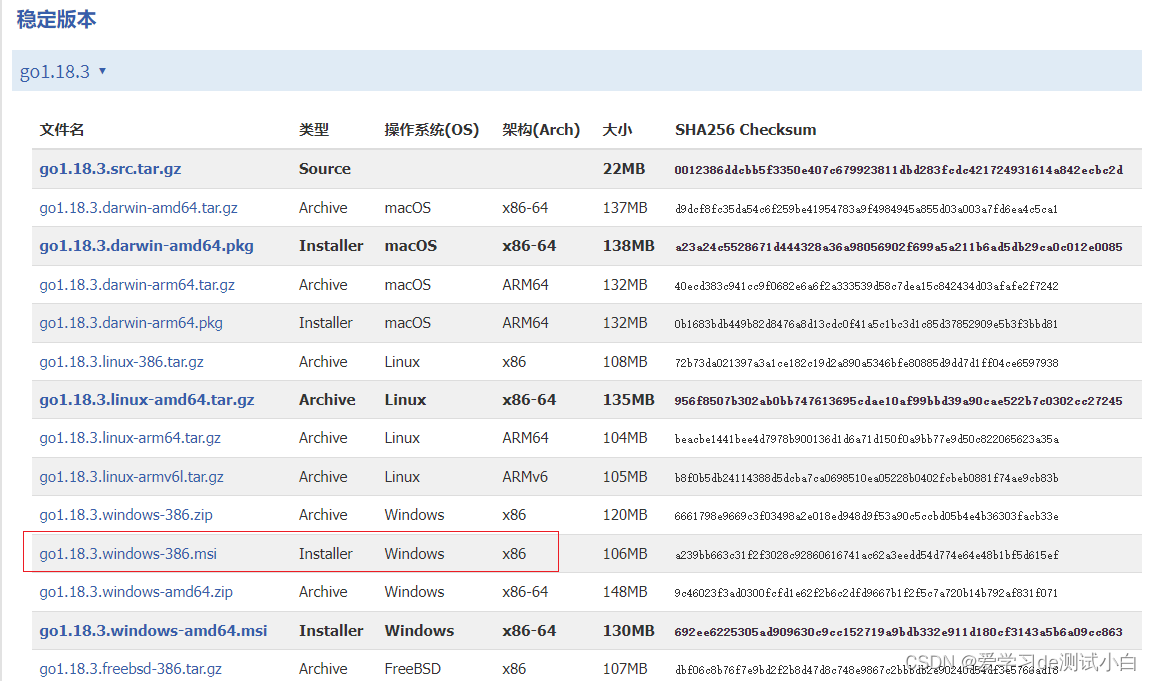Select ARM64 cell in linux-arm64 row
Screen dimensions: 1151x681
coord(525,438)
